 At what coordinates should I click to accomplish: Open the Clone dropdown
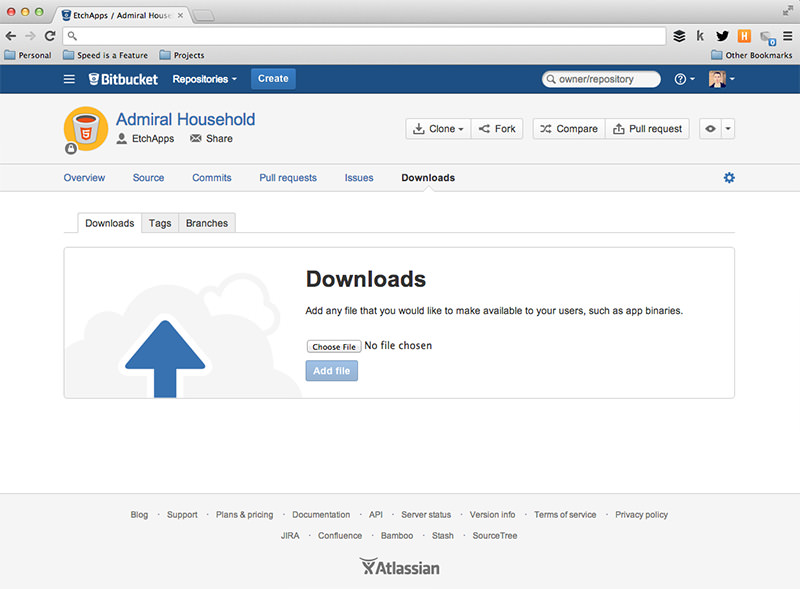438,129
